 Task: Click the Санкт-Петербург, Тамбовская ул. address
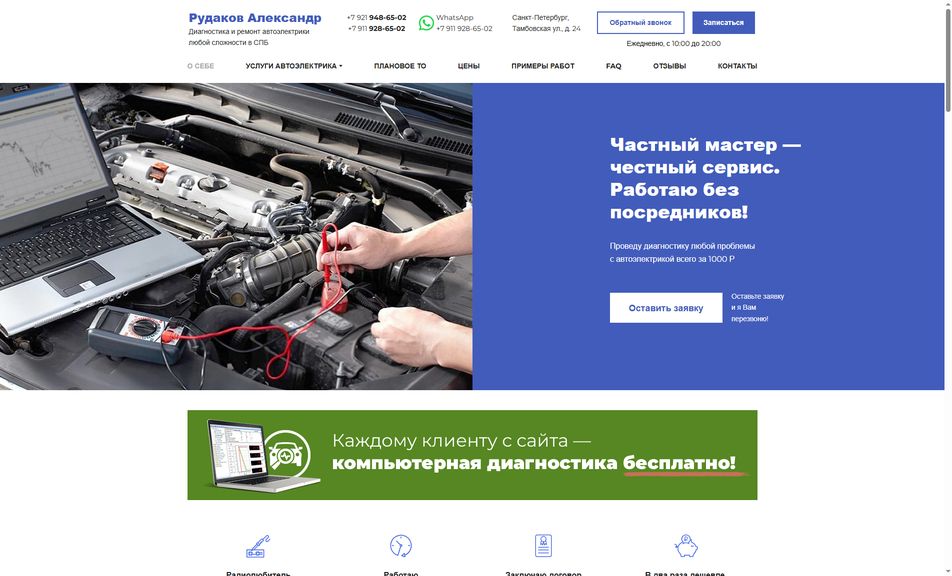(546, 23)
